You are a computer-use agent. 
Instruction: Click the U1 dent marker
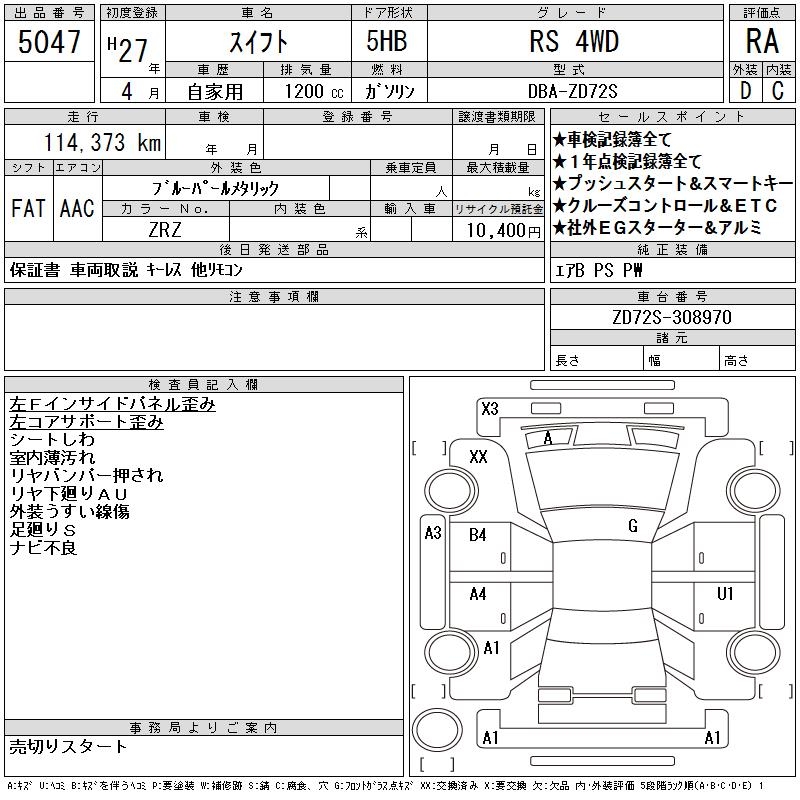point(725,594)
